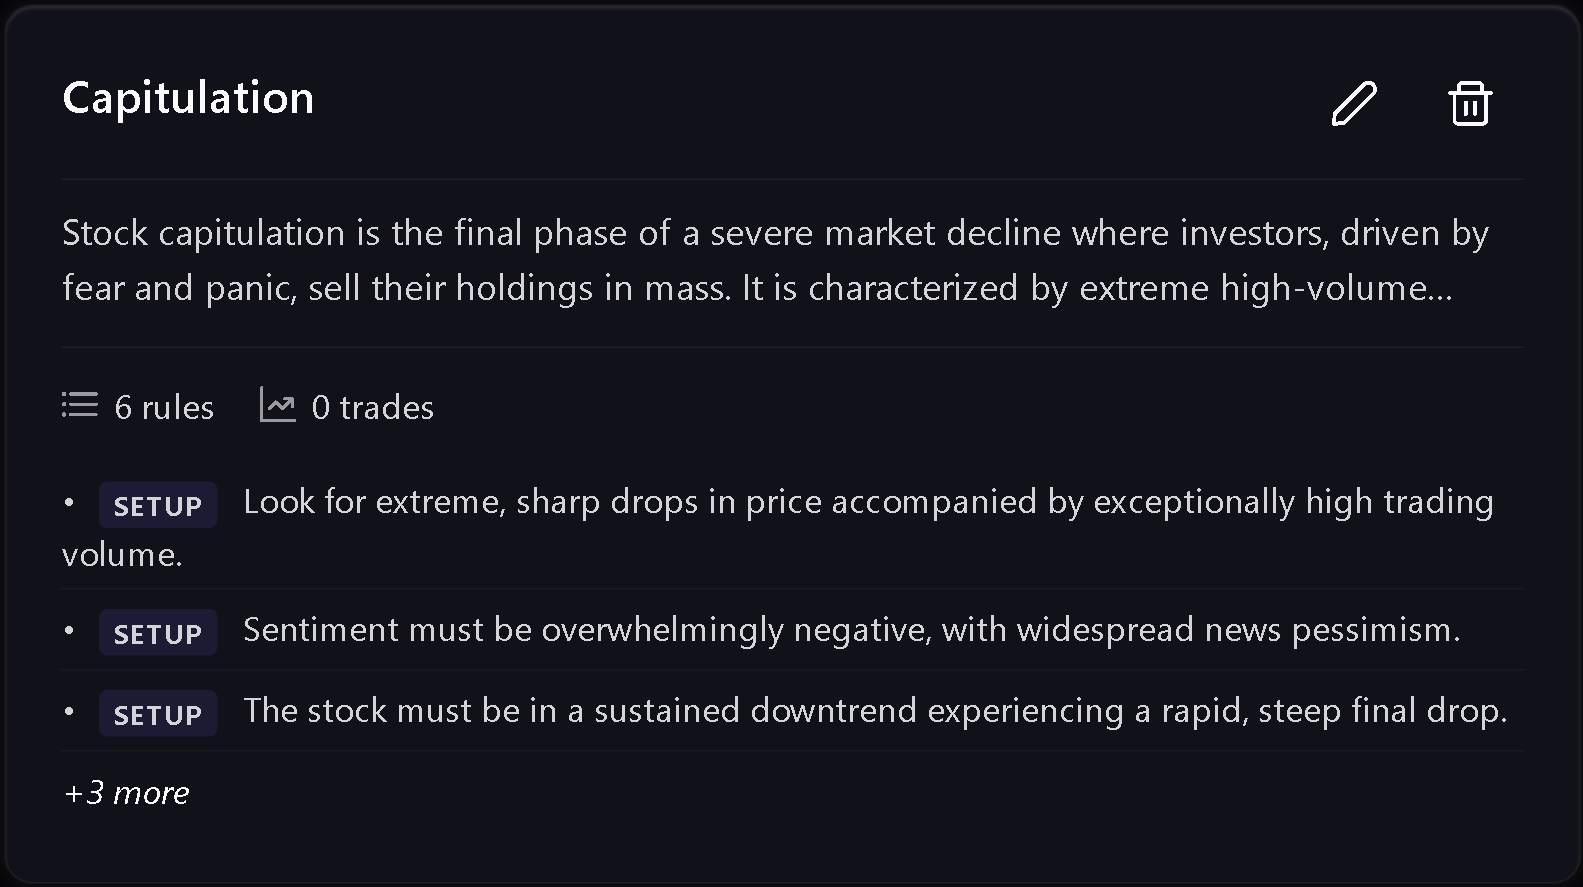
Task: Select the overwhelmingly negative sentiment rule text
Action: (852, 630)
